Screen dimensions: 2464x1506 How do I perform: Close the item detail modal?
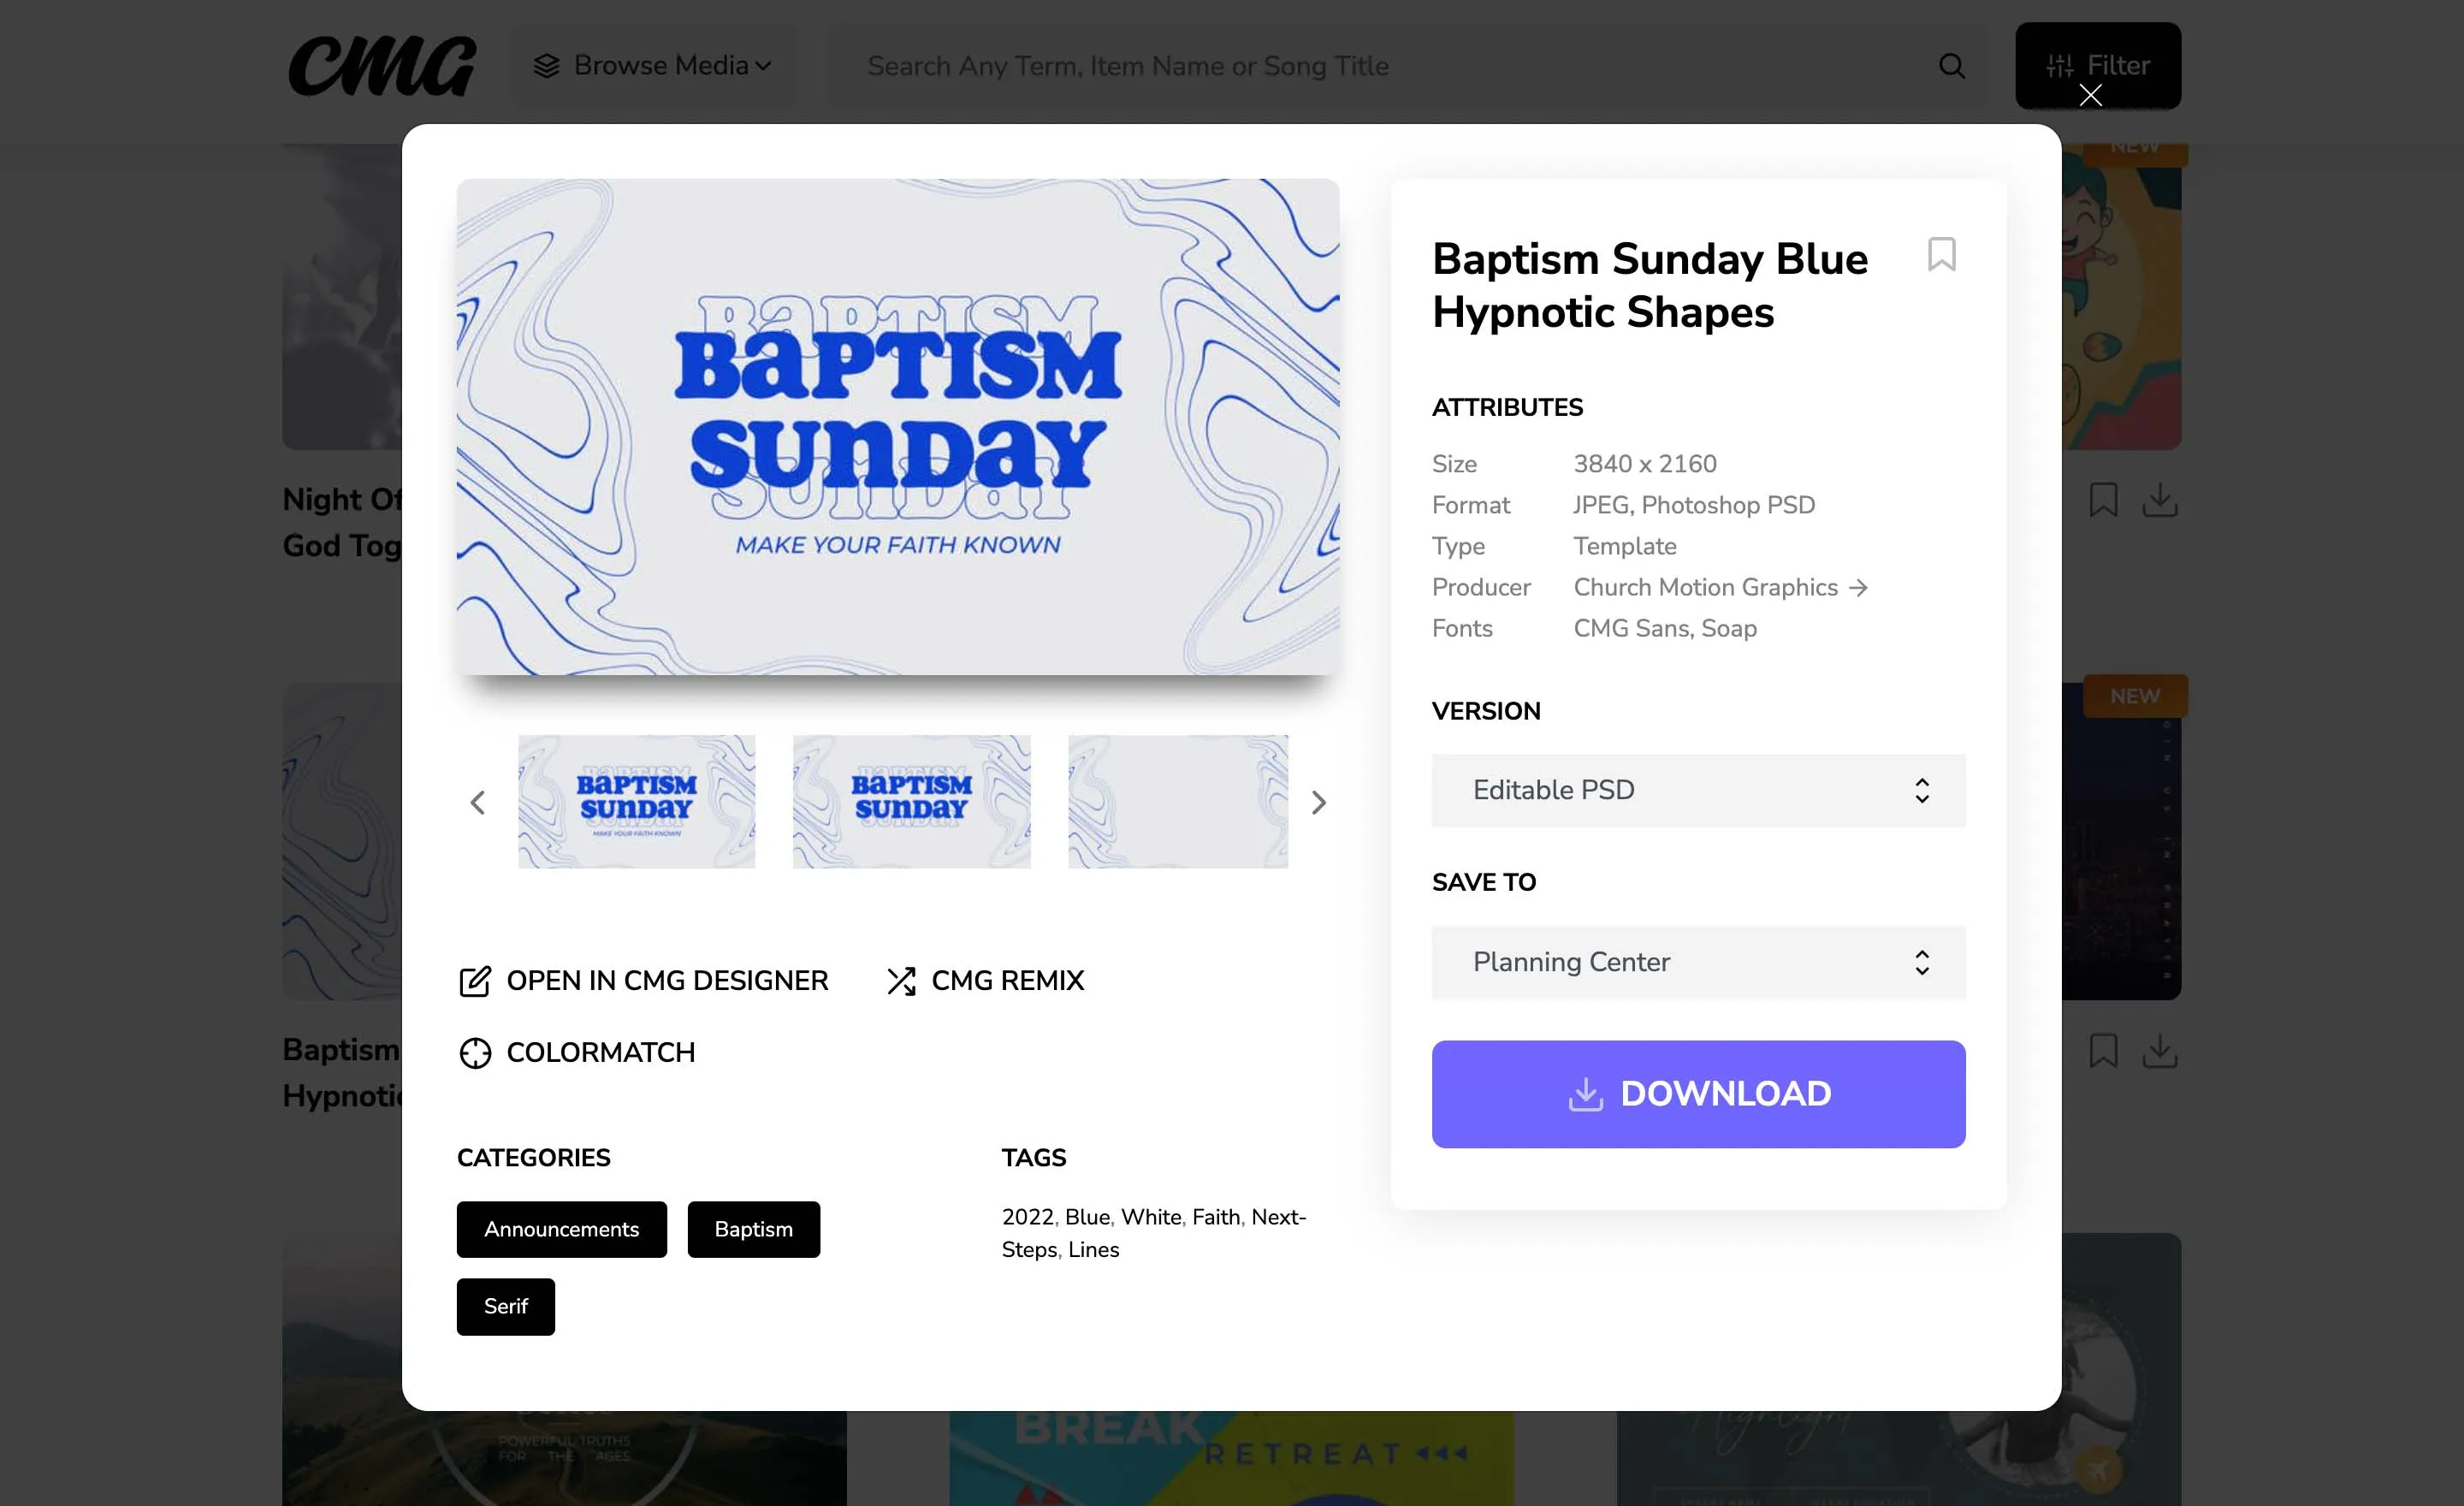pos(2090,95)
